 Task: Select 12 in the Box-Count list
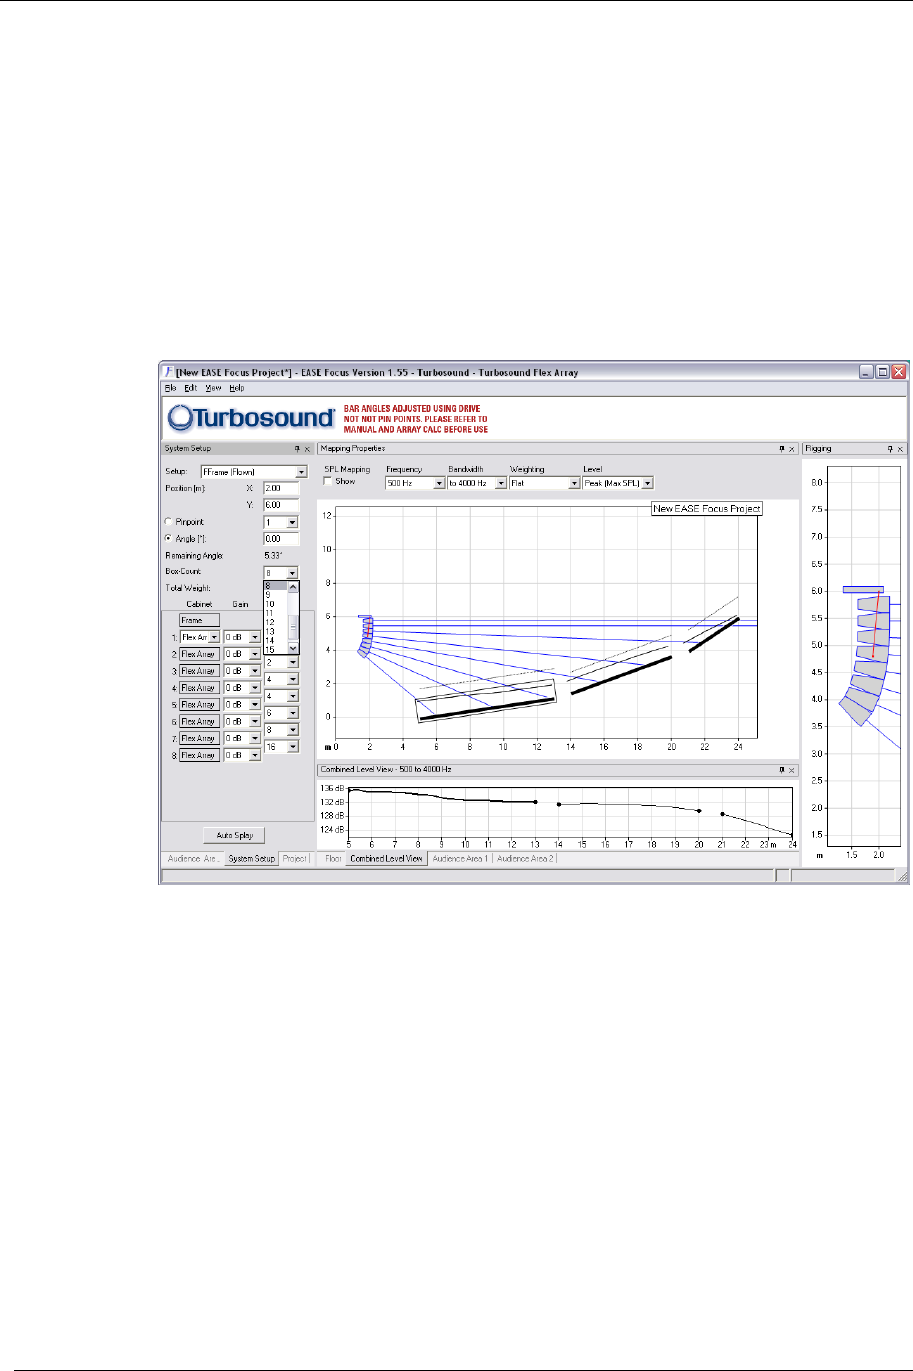pos(275,622)
